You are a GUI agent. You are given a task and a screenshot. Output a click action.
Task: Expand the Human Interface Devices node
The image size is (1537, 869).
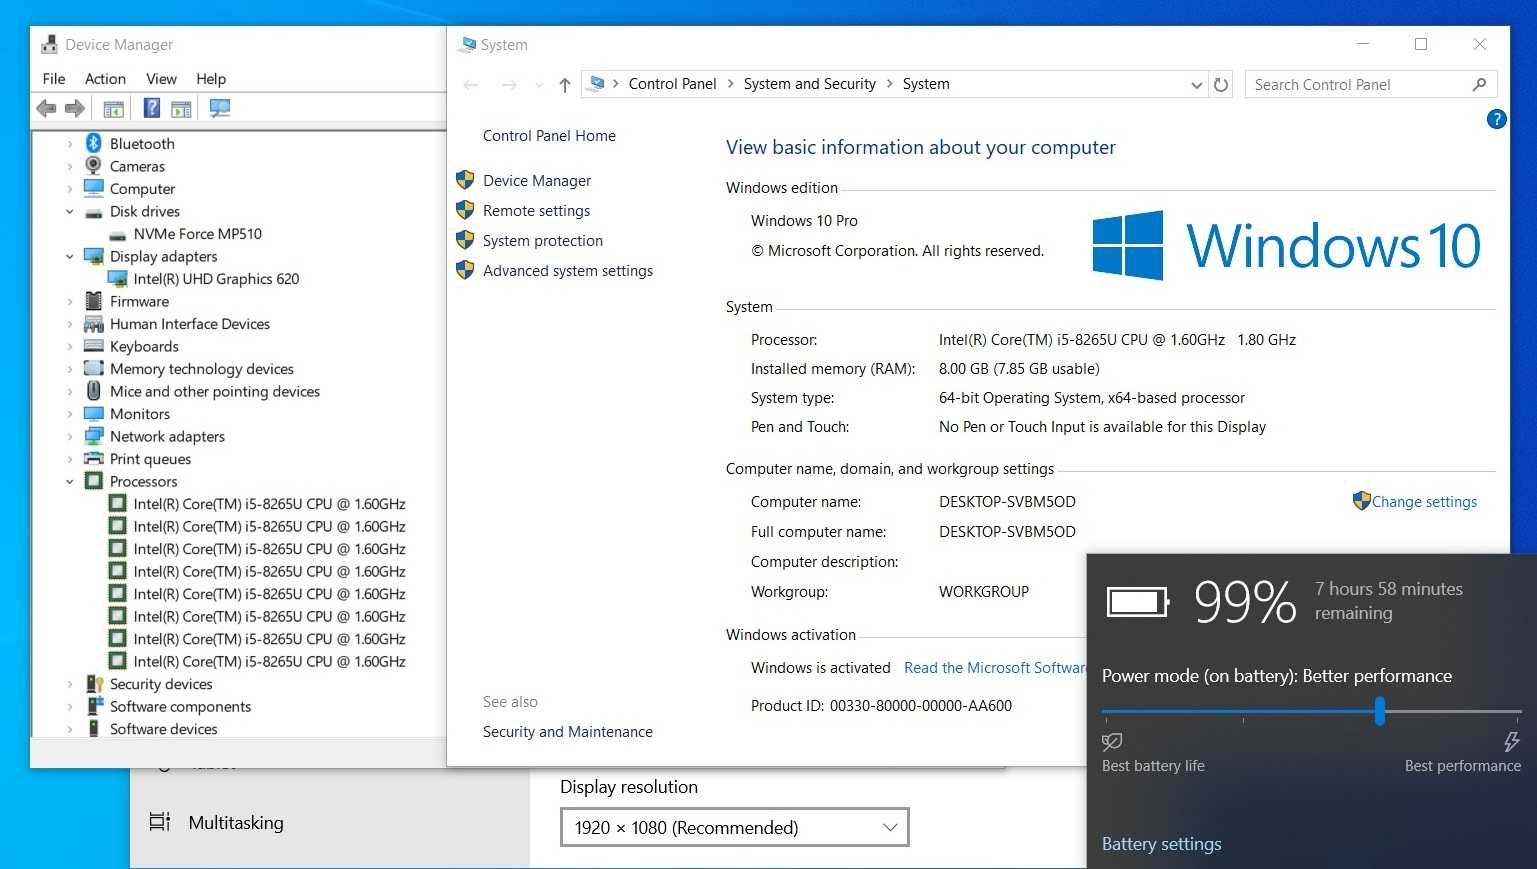tap(69, 324)
